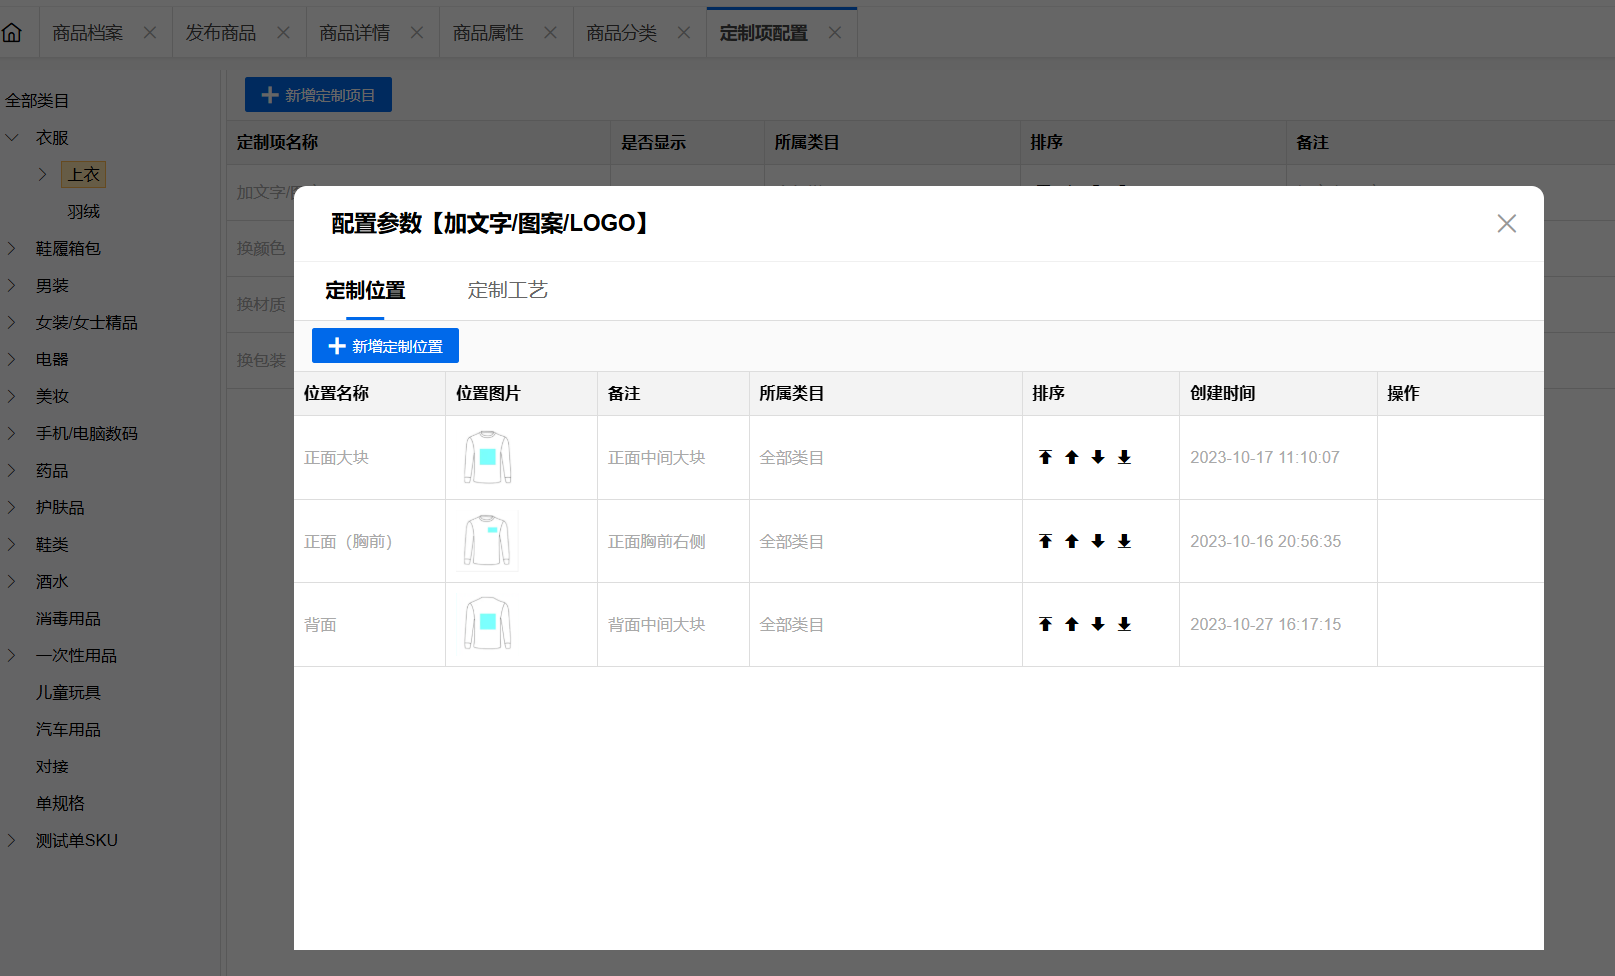This screenshot has width=1615, height=976.
Task: Collapse the 衣服 category tree node
Action: 13,138
